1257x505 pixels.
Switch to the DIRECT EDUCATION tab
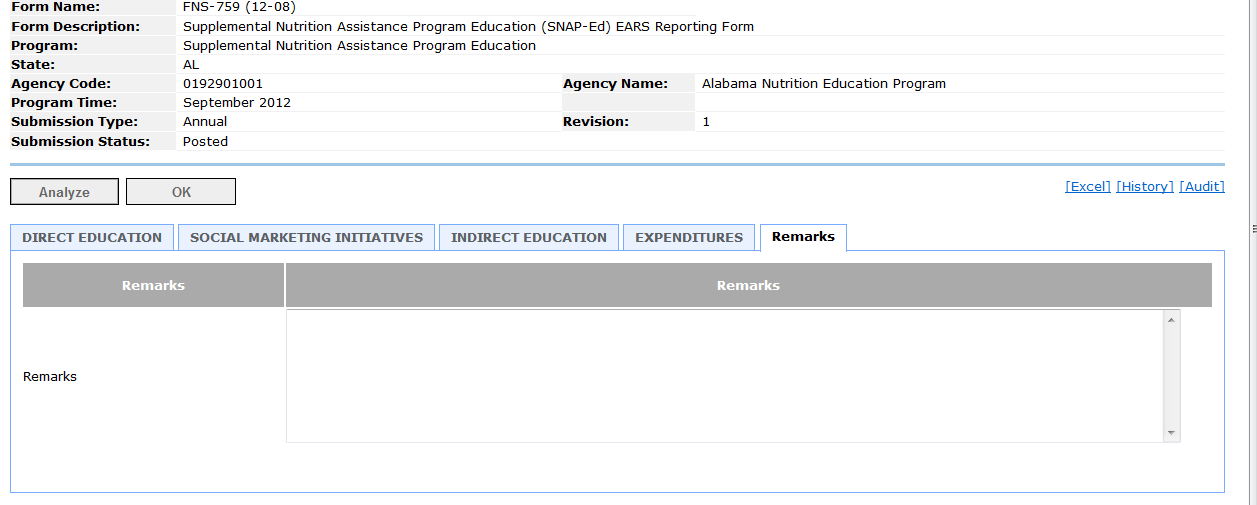coord(92,238)
